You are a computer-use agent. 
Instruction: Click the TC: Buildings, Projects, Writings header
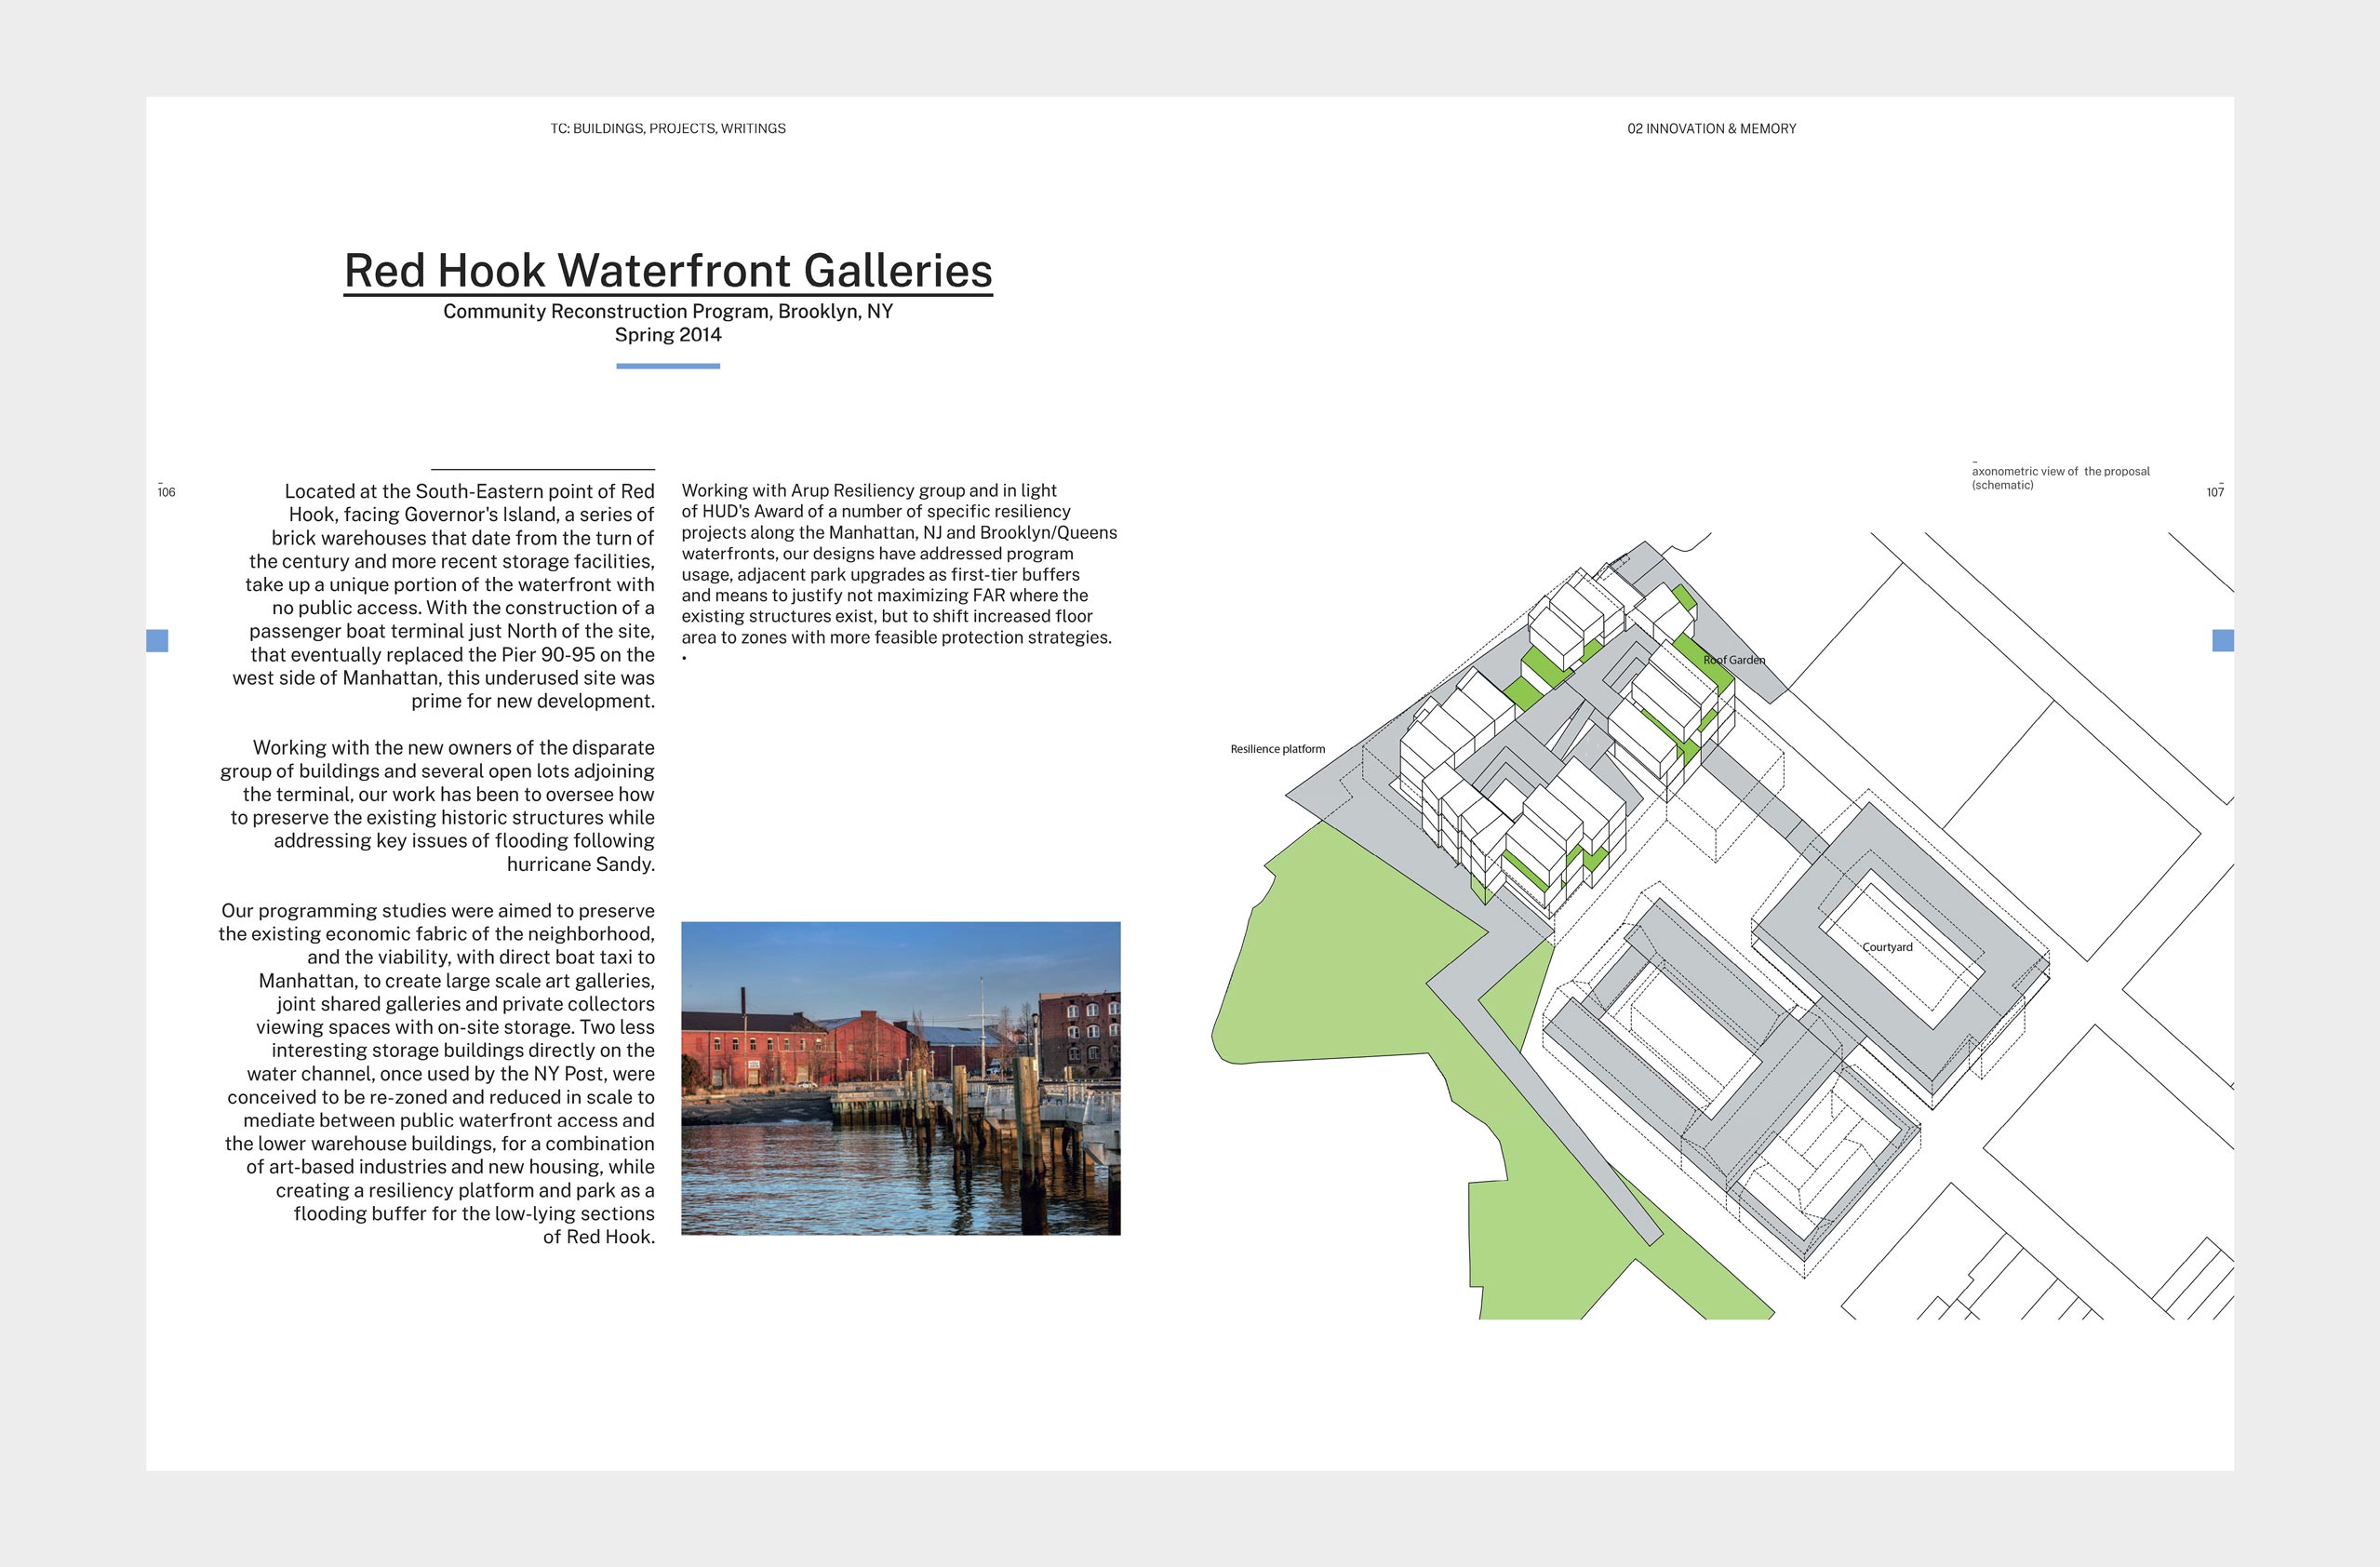click(668, 129)
